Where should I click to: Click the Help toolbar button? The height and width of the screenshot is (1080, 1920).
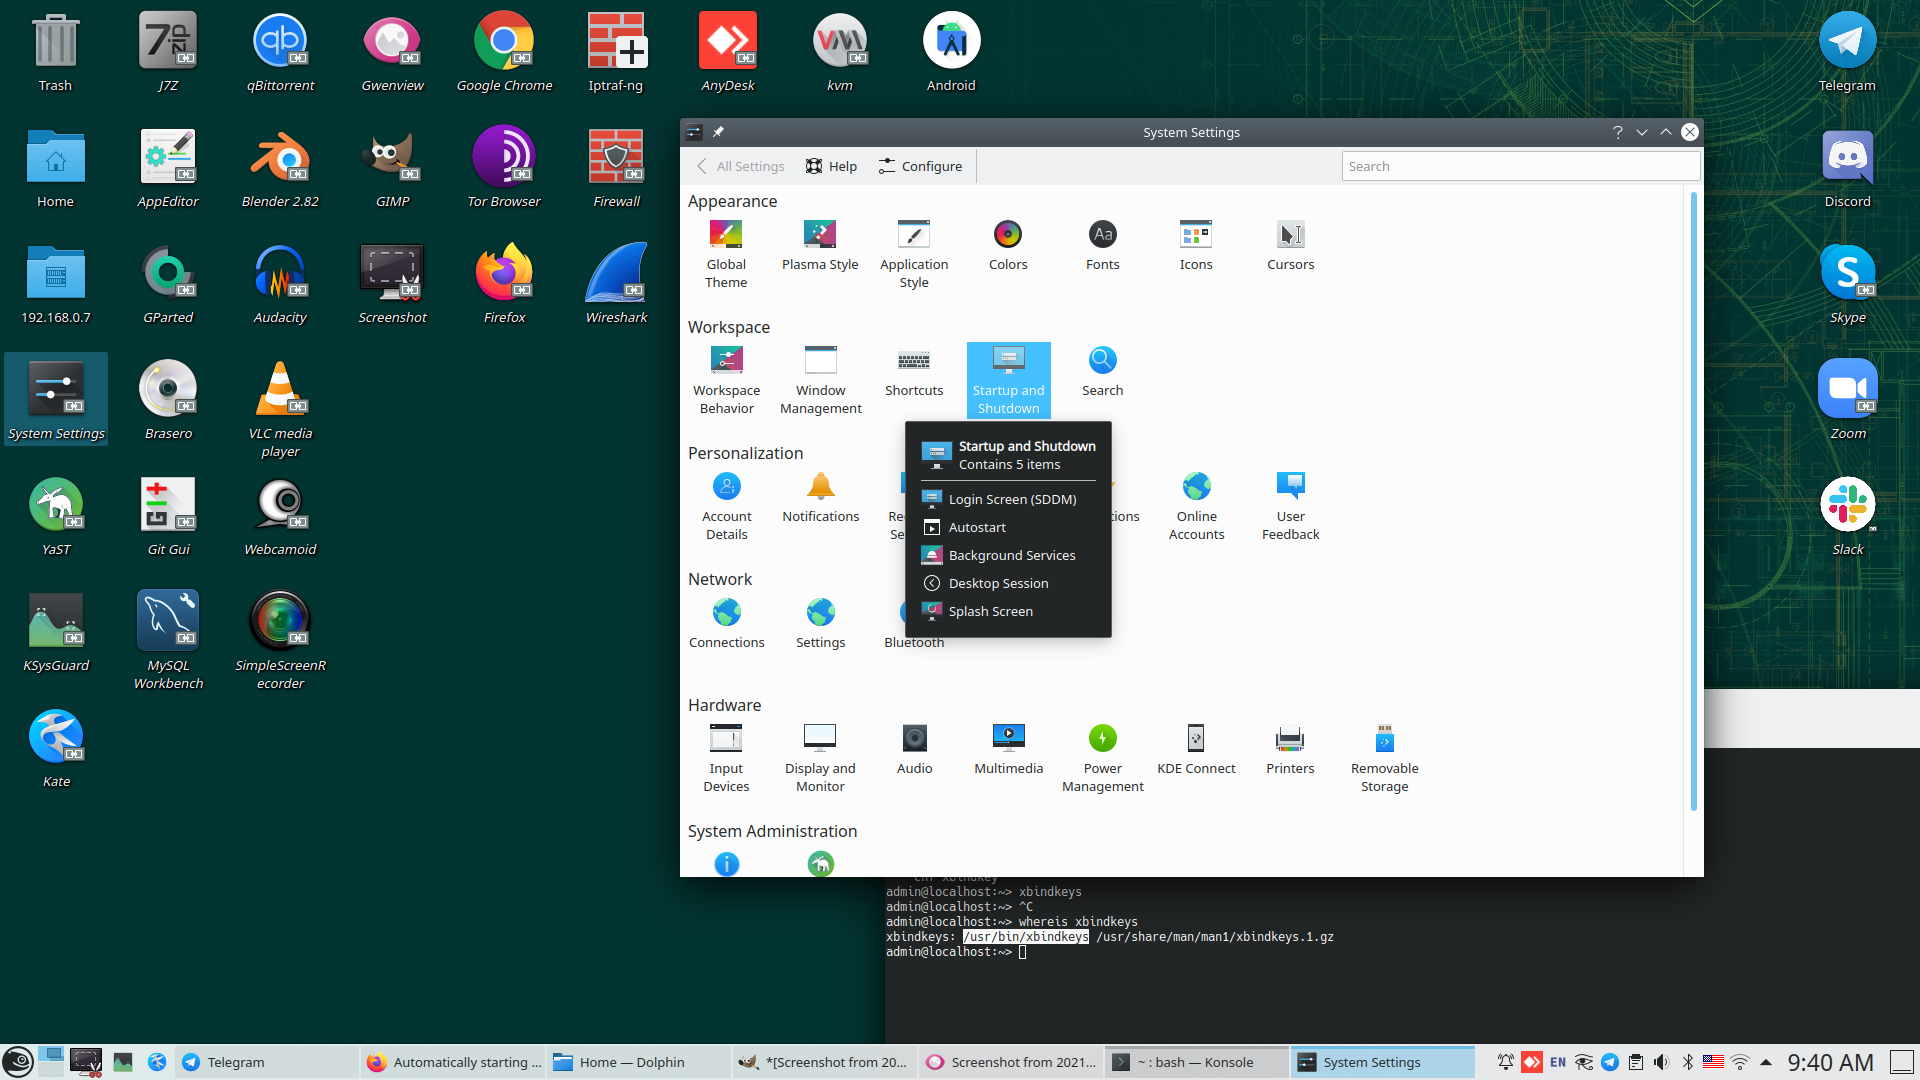tap(831, 166)
